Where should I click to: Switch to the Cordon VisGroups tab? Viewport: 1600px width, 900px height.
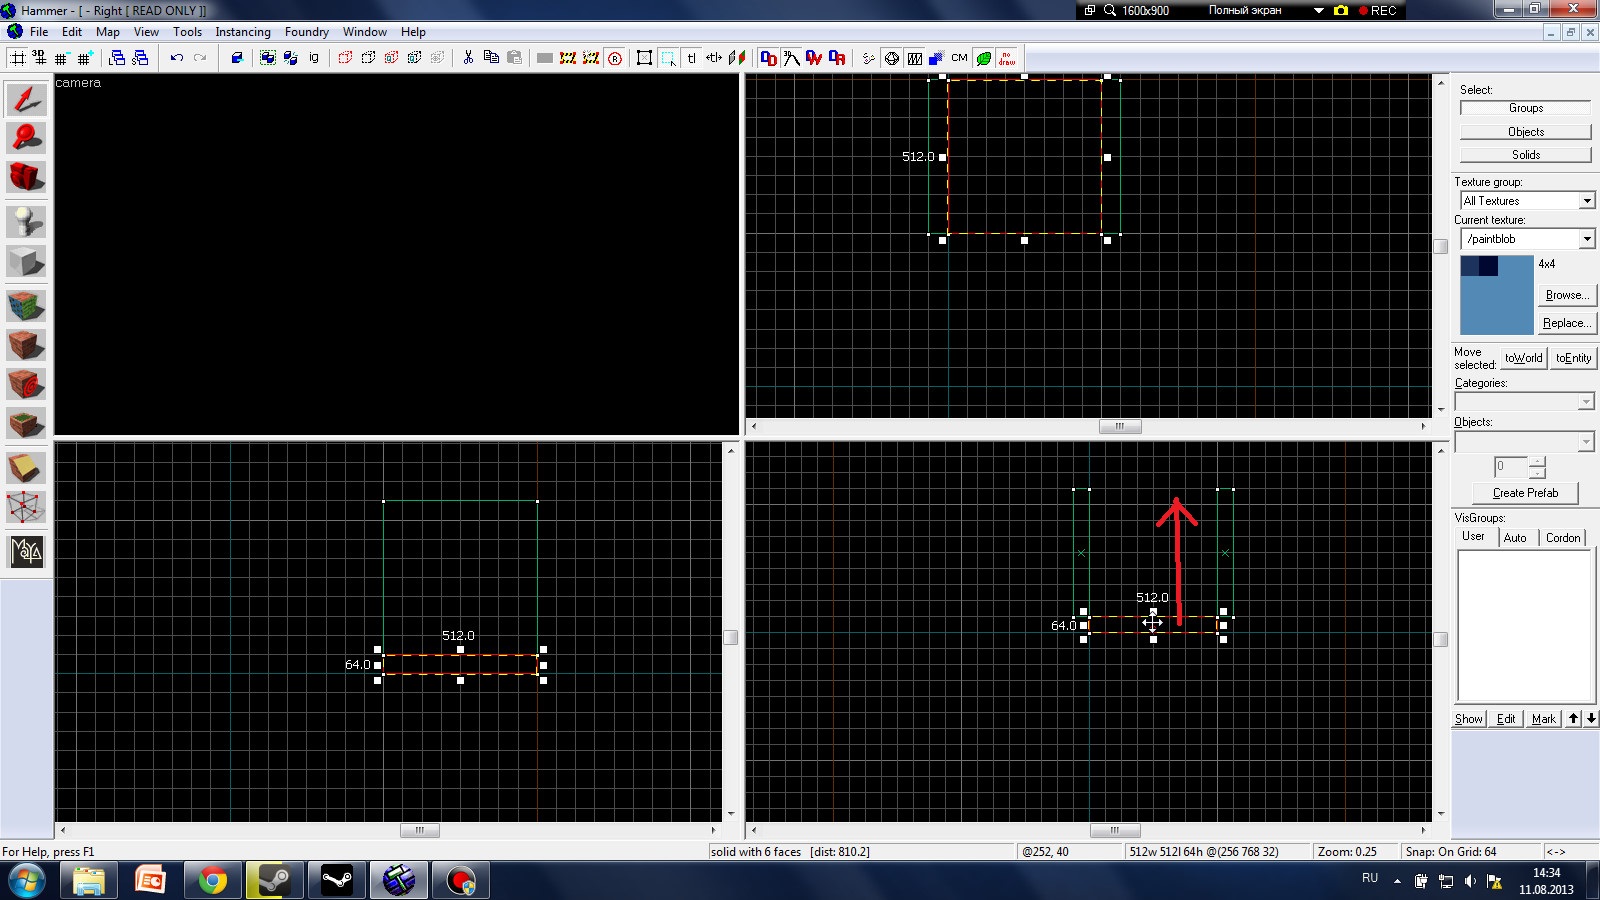1563,538
